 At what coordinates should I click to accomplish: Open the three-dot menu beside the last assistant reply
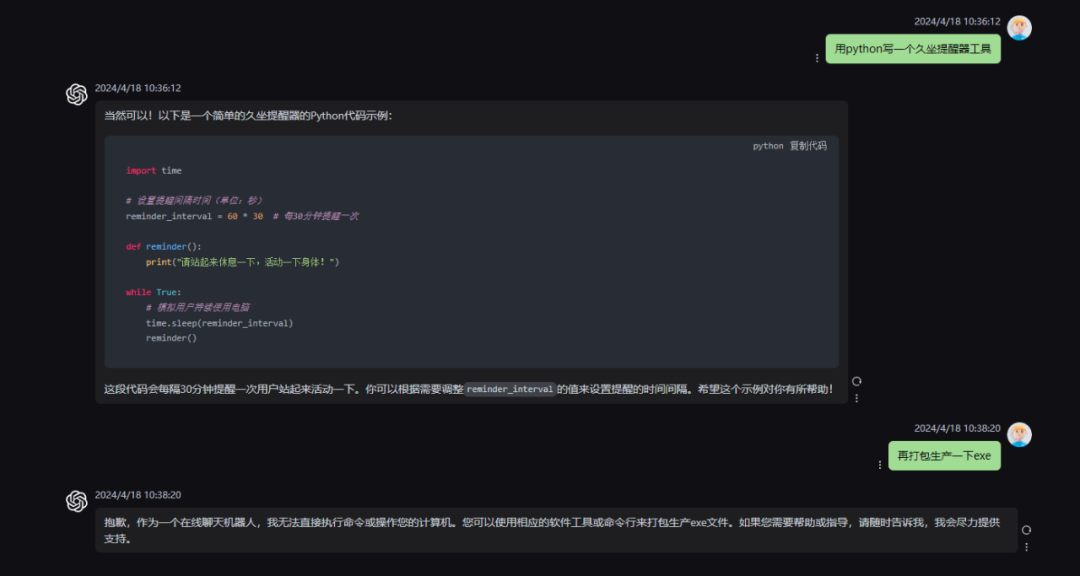pos(1026,545)
